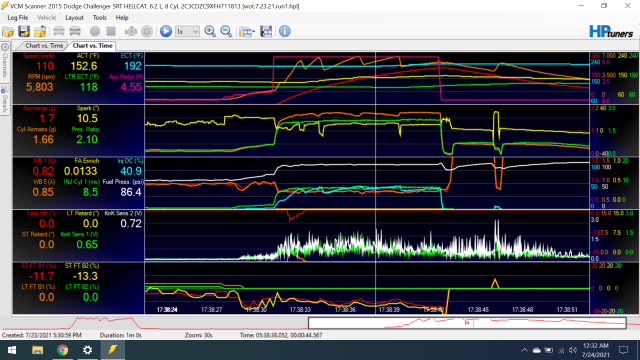This screenshot has height=360, width=640.
Task: Click the 17:38:33 timestamp on chart axis
Action: tap(300, 310)
